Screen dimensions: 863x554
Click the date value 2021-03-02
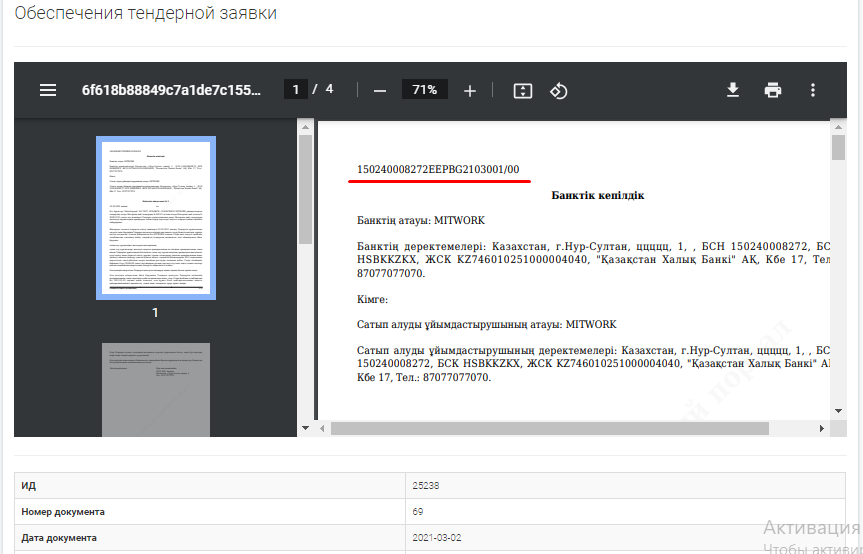pos(437,538)
